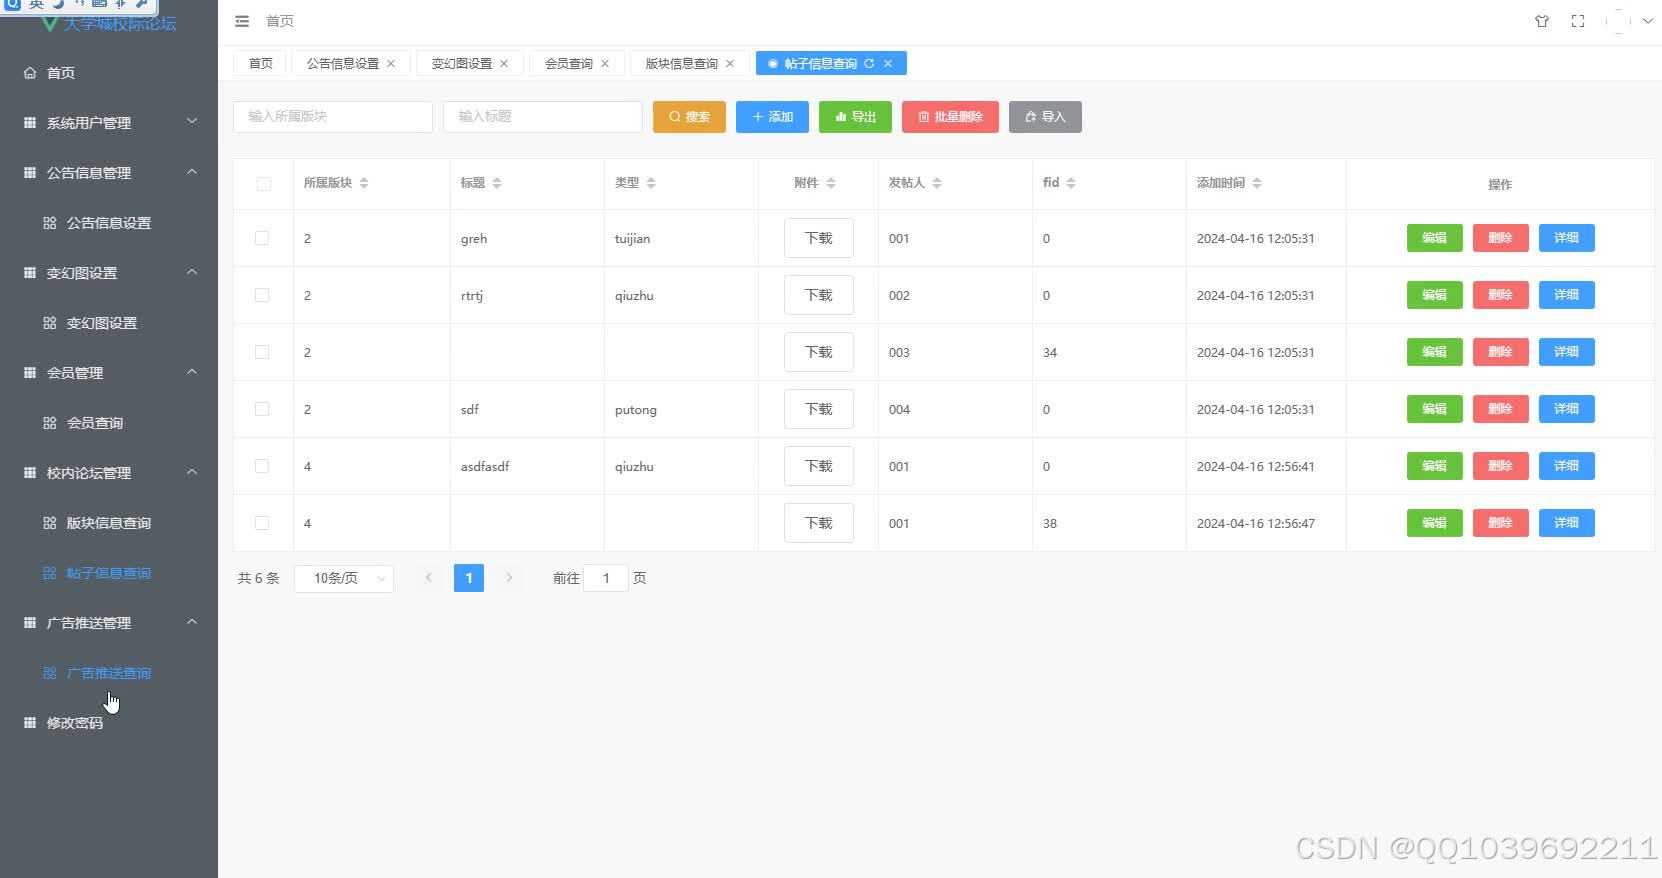The height and width of the screenshot is (878, 1662).
Task: Select all rows via header checkbox
Action: point(264,184)
